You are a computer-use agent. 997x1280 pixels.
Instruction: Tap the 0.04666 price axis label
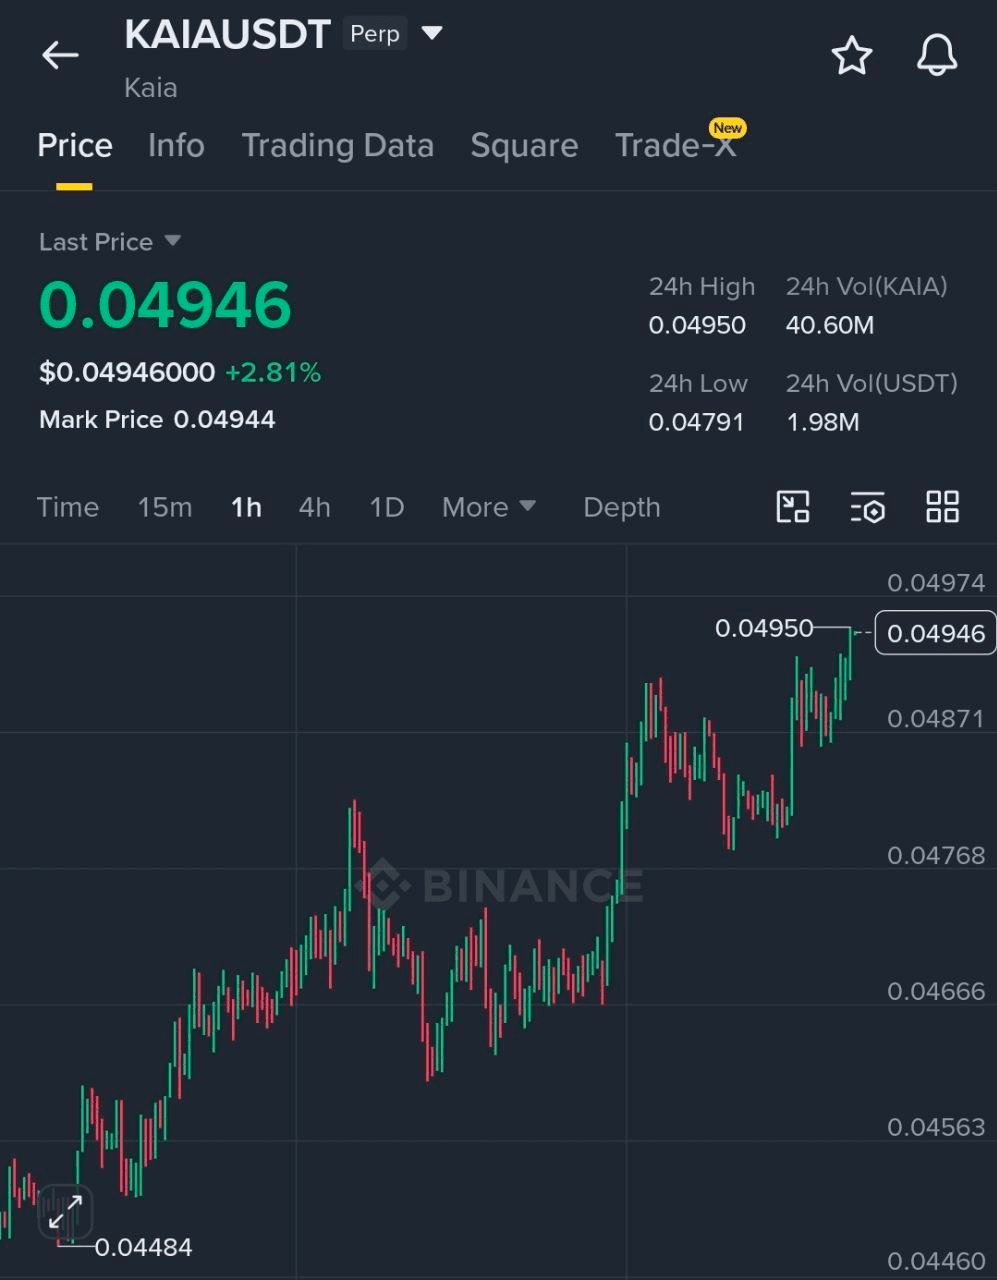click(936, 991)
